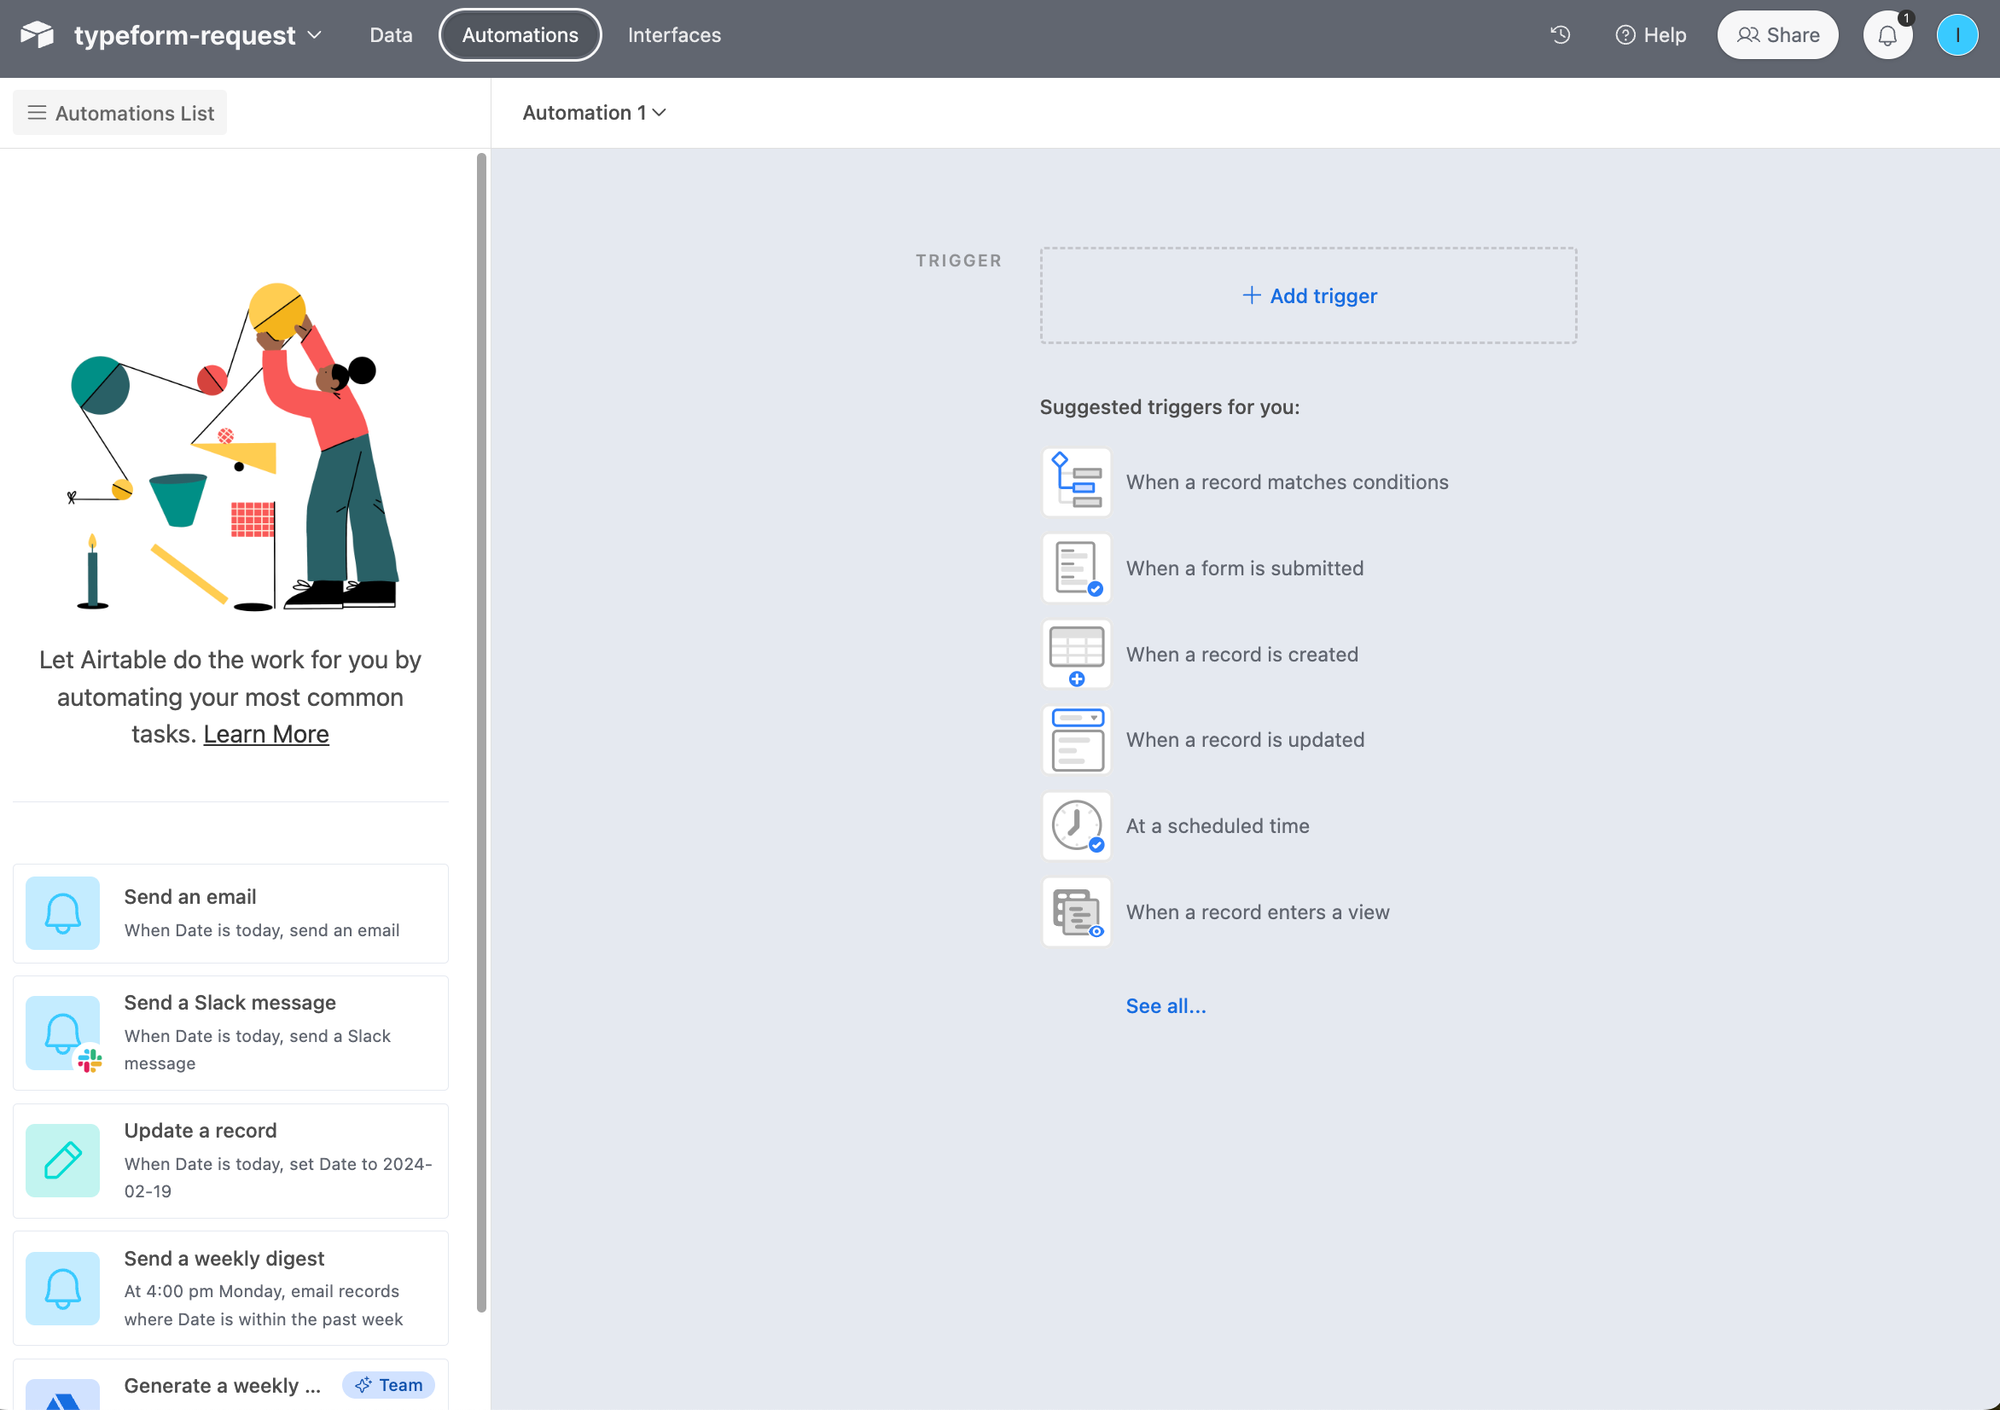Click pencil icon of Update a record template
Image resolution: width=2000 pixels, height=1410 pixels.
(63, 1161)
